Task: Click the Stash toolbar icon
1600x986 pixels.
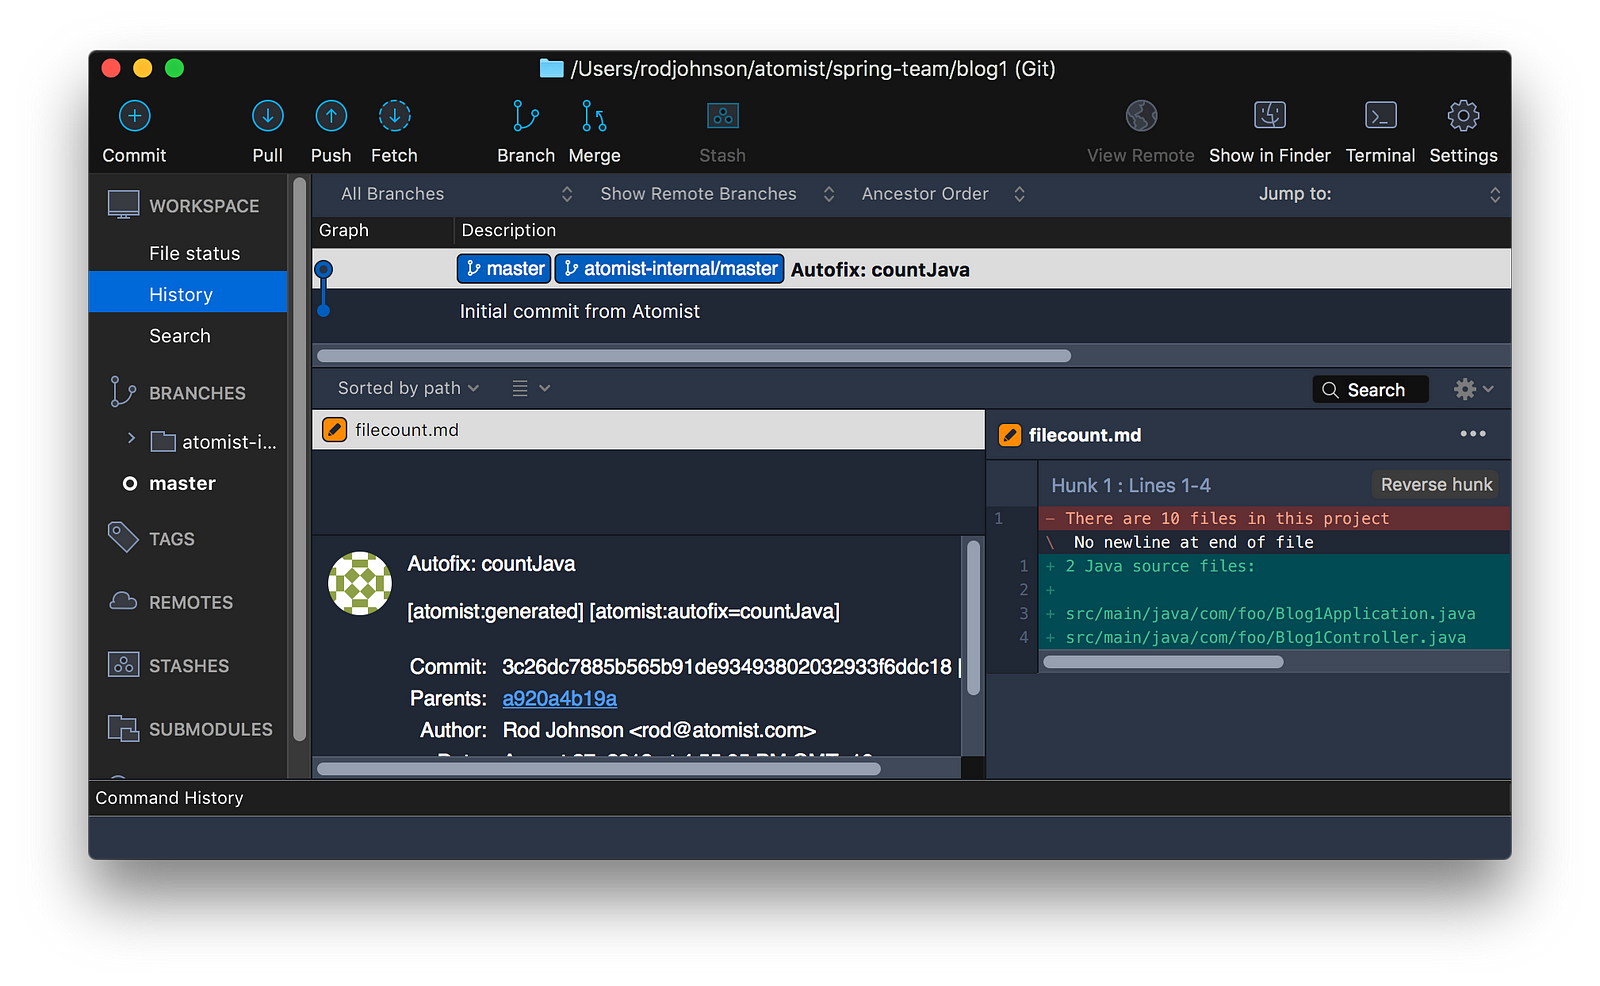Action: tap(723, 116)
